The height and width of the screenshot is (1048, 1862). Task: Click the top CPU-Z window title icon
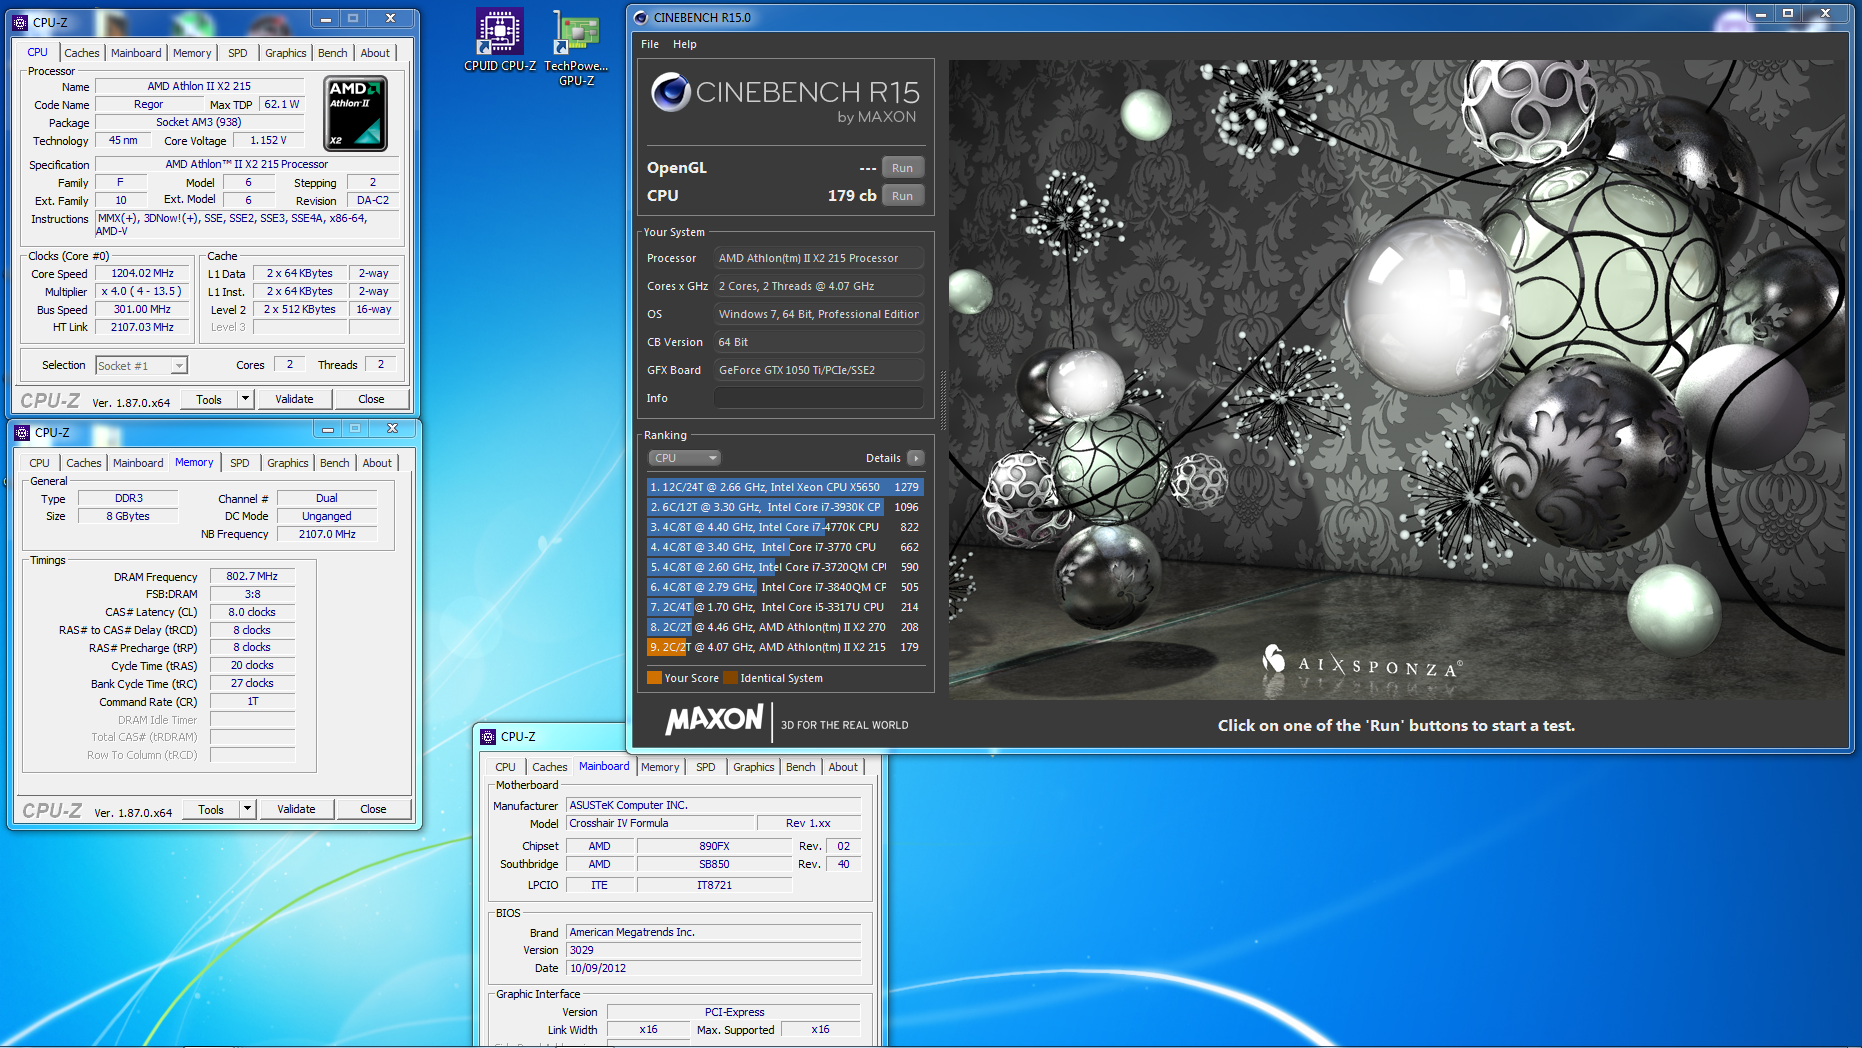[20, 21]
